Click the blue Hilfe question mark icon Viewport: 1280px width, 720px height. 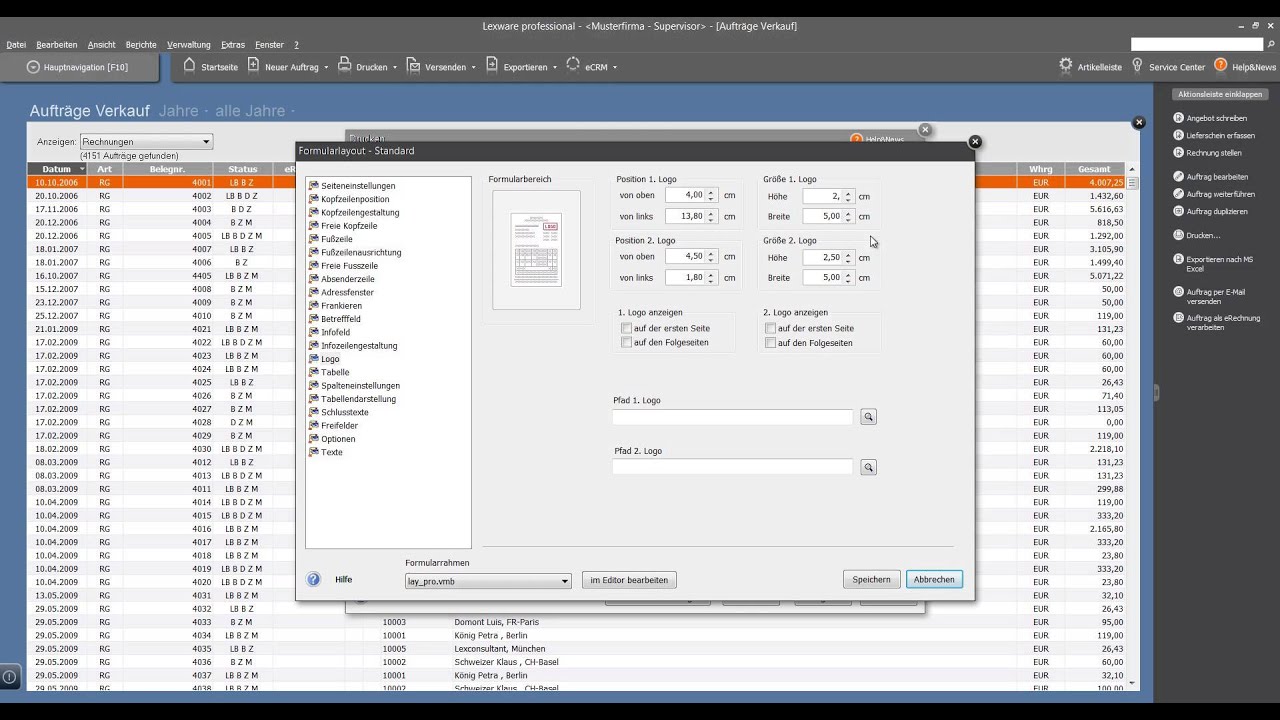(314, 579)
